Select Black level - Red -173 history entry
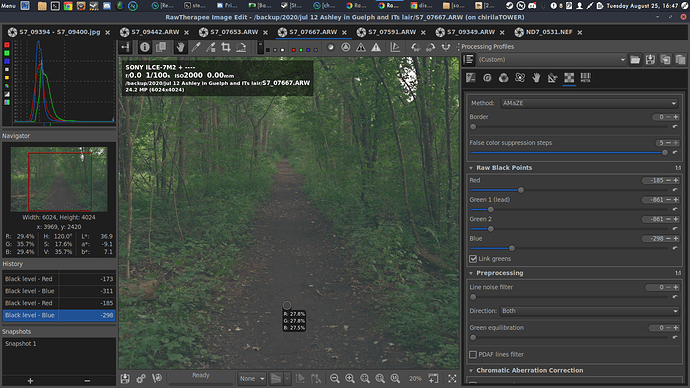Image resolution: width=690 pixels, height=388 pixels. click(x=59, y=279)
